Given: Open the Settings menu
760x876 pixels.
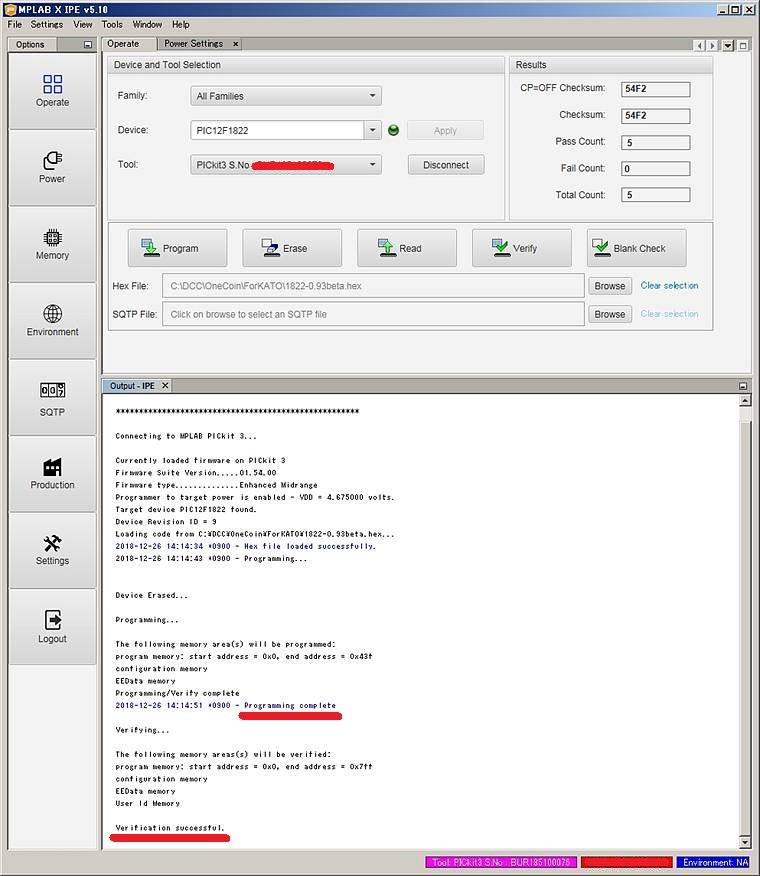Looking at the screenshot, I should pyautogui.click(x=46, y=25).
